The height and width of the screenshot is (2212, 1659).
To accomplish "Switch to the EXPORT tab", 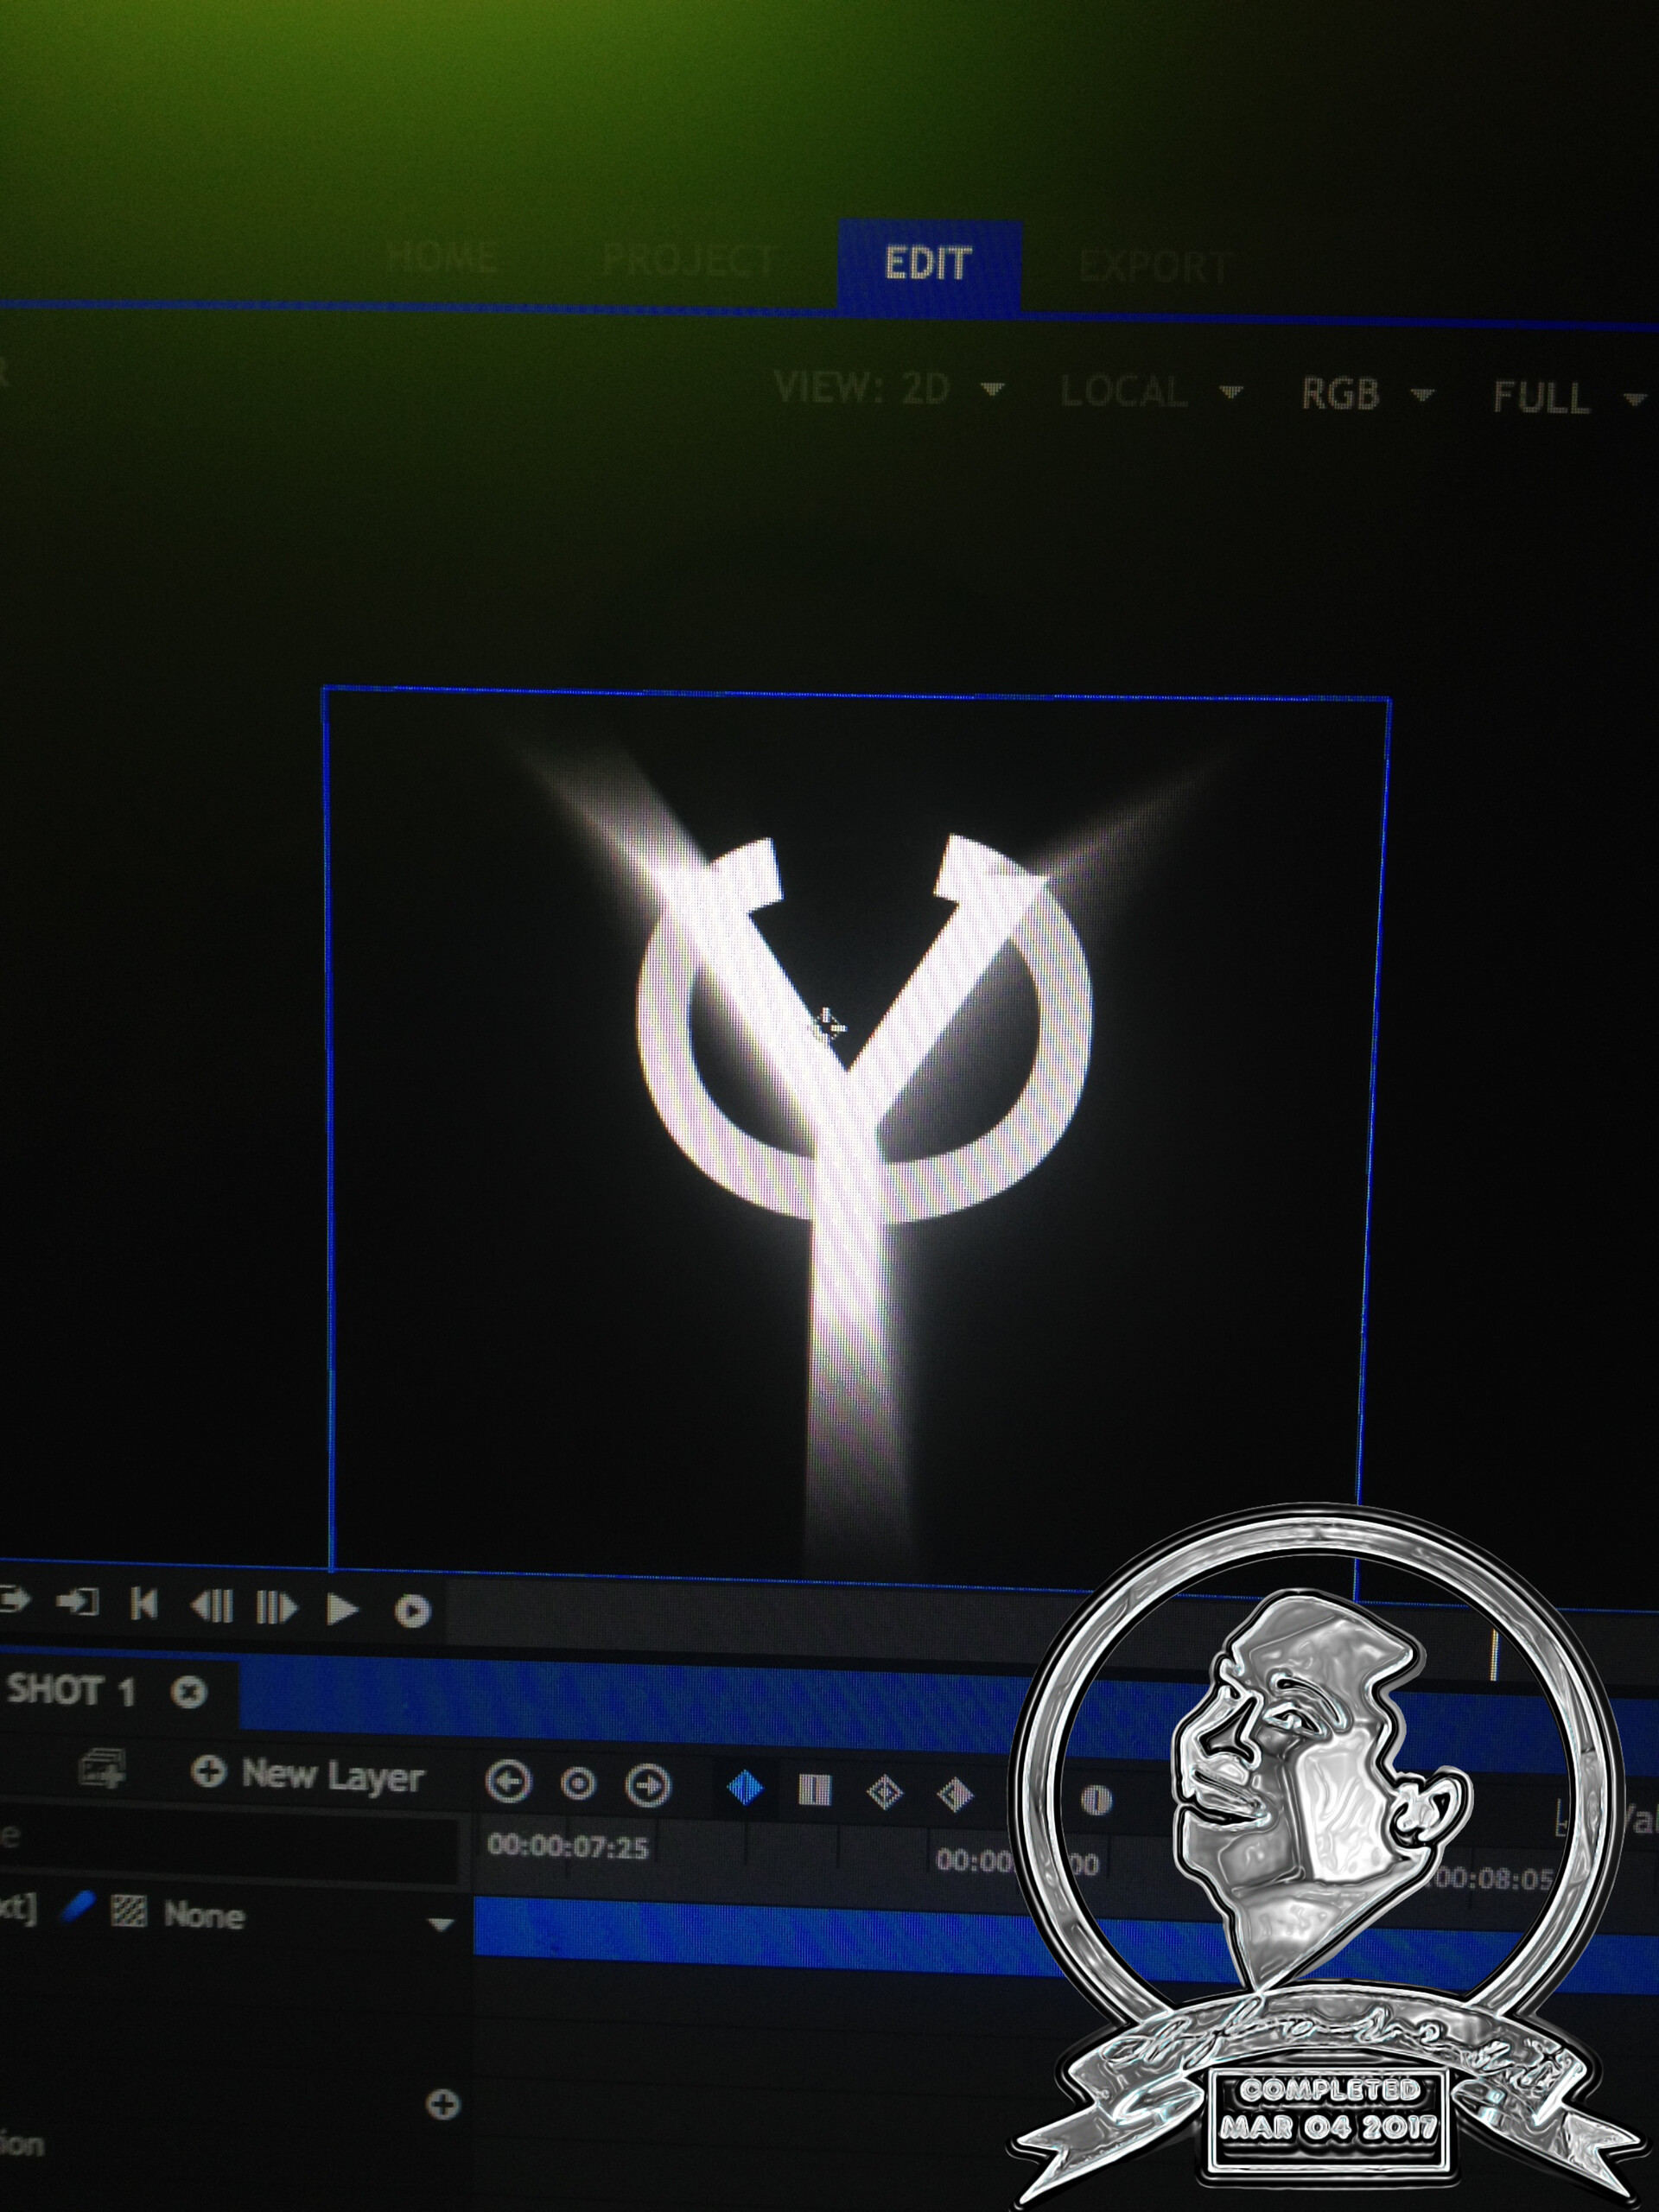I will (x=1155, y=263).
